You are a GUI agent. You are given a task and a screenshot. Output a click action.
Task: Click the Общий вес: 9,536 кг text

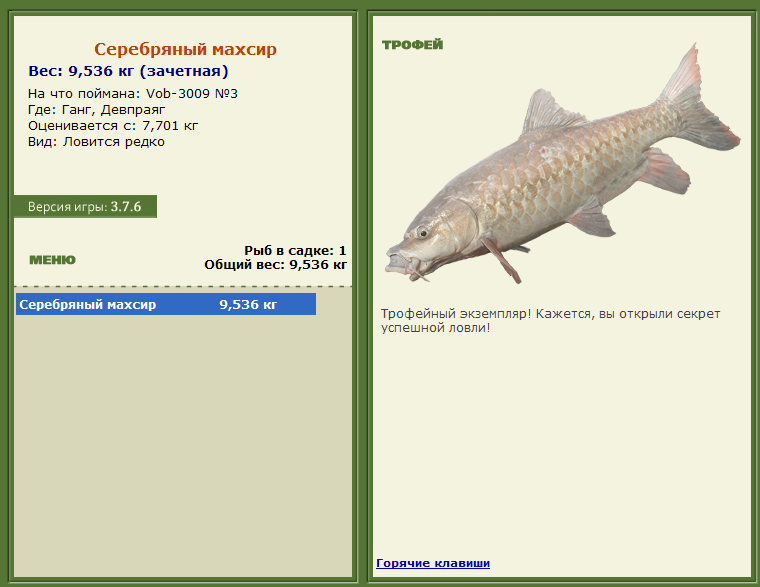click(275, 265)
